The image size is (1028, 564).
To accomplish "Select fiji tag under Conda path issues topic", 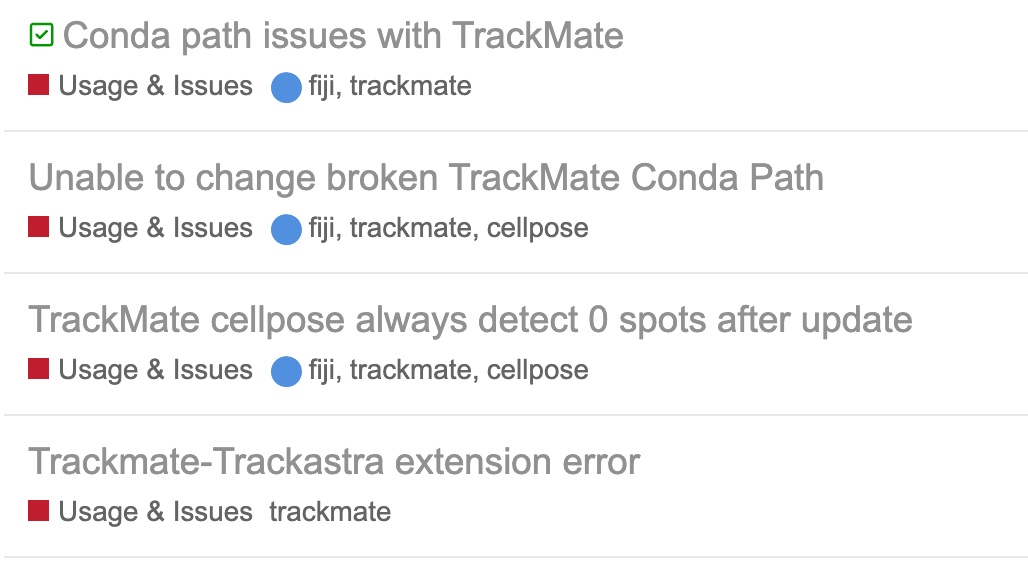I will click(322, 86).
